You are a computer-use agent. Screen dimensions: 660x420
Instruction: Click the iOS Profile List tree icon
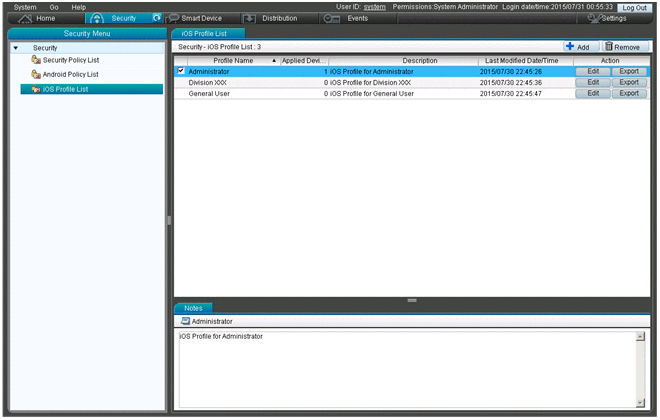[x=36, y=90]
